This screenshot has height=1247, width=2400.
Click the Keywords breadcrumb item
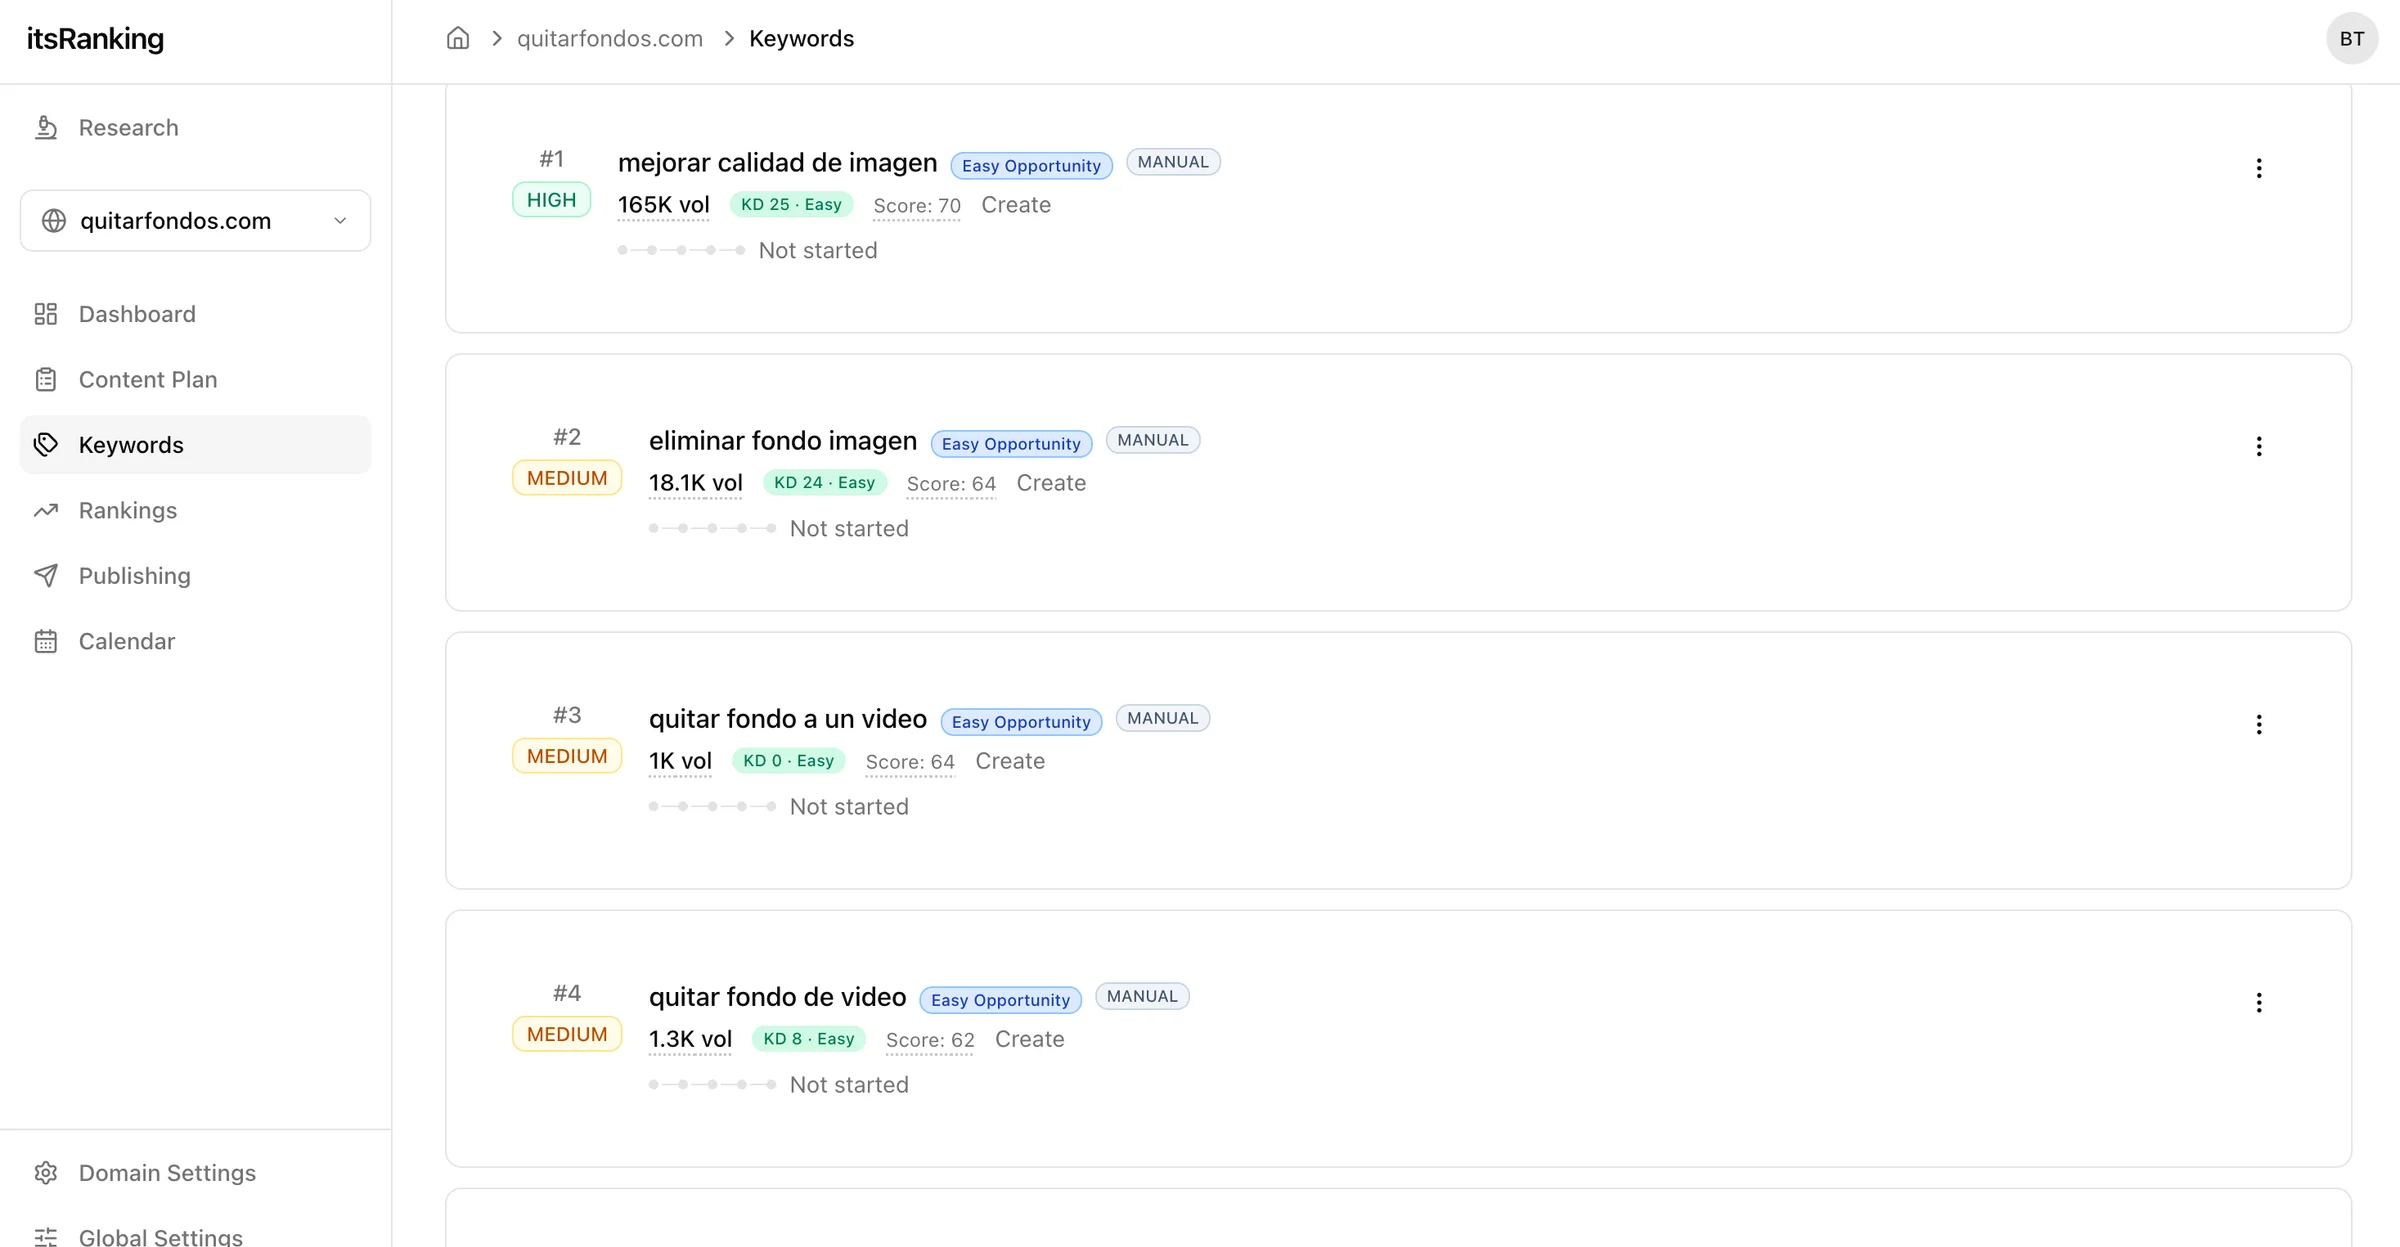pos(801,38)
